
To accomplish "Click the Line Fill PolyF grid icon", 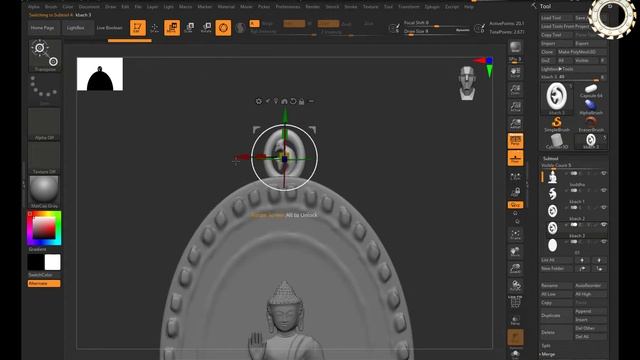I will tap(516, 302).
